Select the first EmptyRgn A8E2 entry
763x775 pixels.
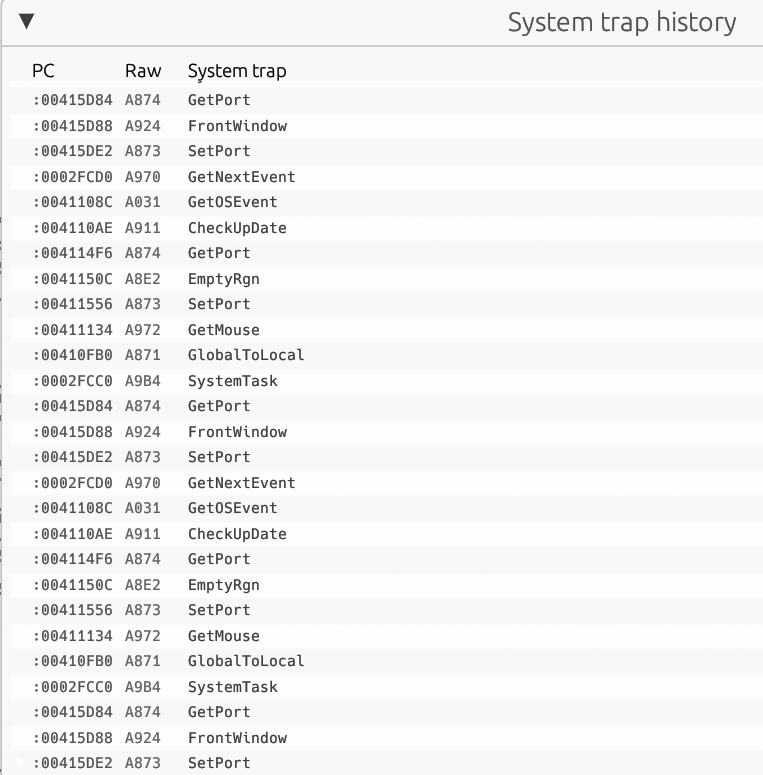386,279
